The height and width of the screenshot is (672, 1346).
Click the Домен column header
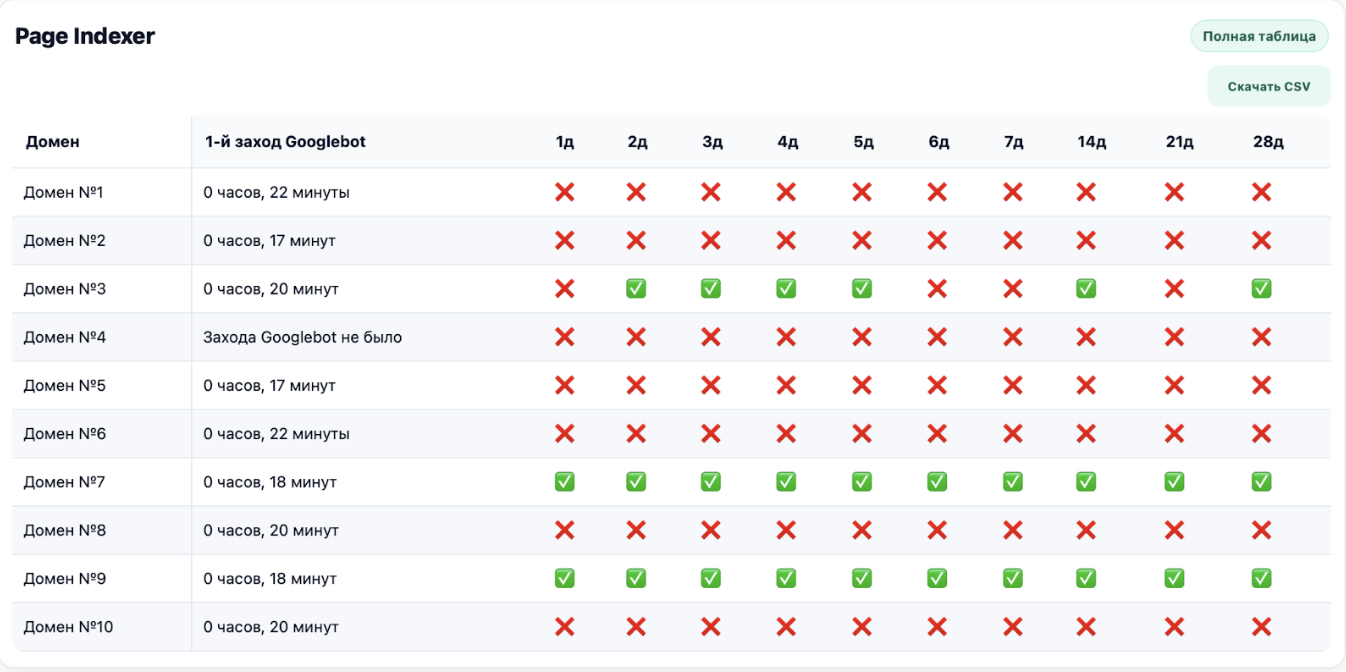[x=53, y=142]
